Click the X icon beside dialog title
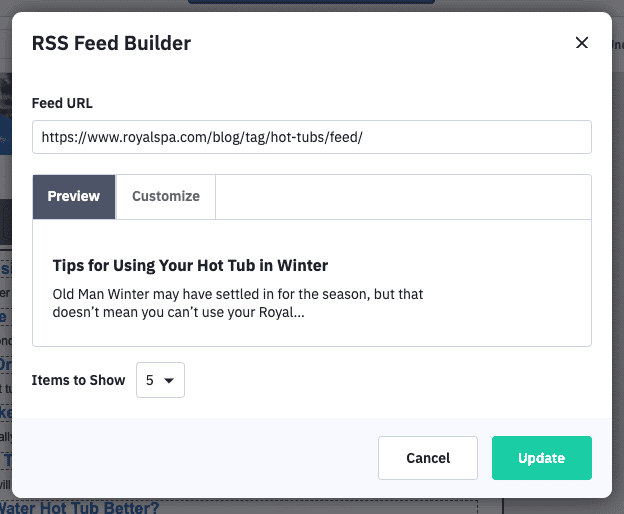 [x=582, y=43]
